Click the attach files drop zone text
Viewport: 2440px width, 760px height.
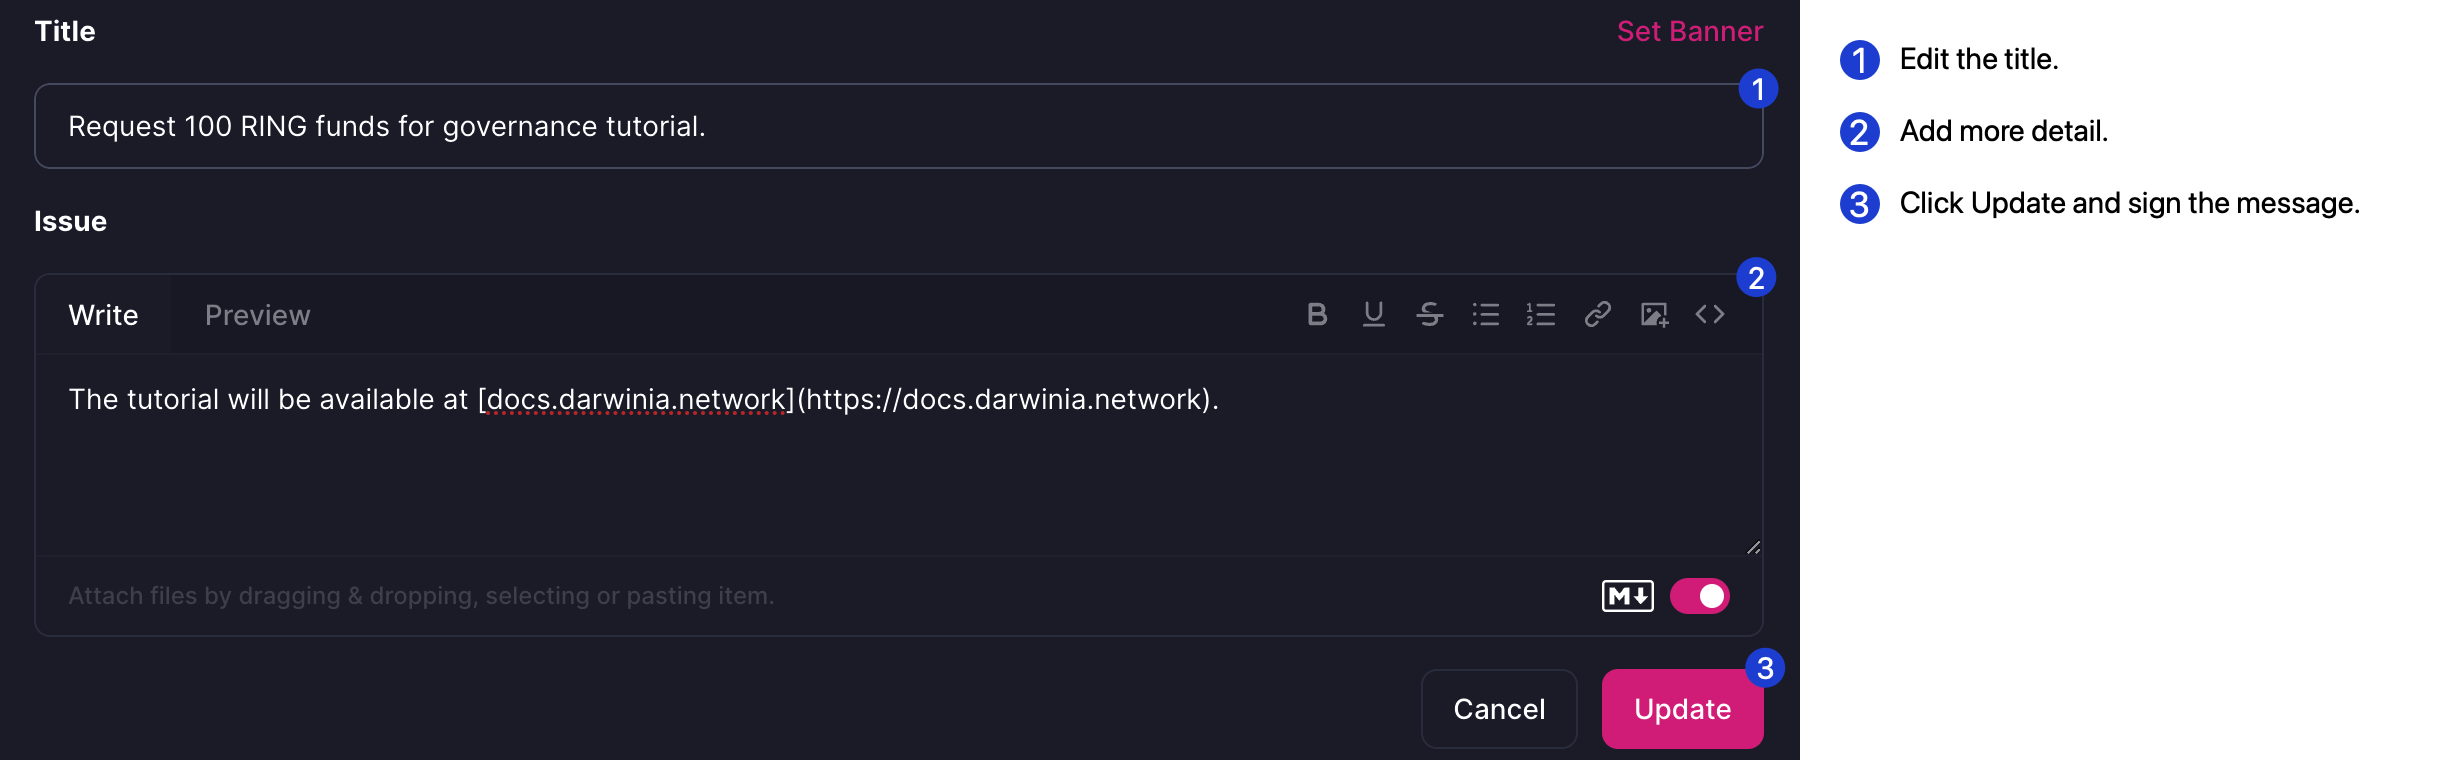(x=421, y=596)
